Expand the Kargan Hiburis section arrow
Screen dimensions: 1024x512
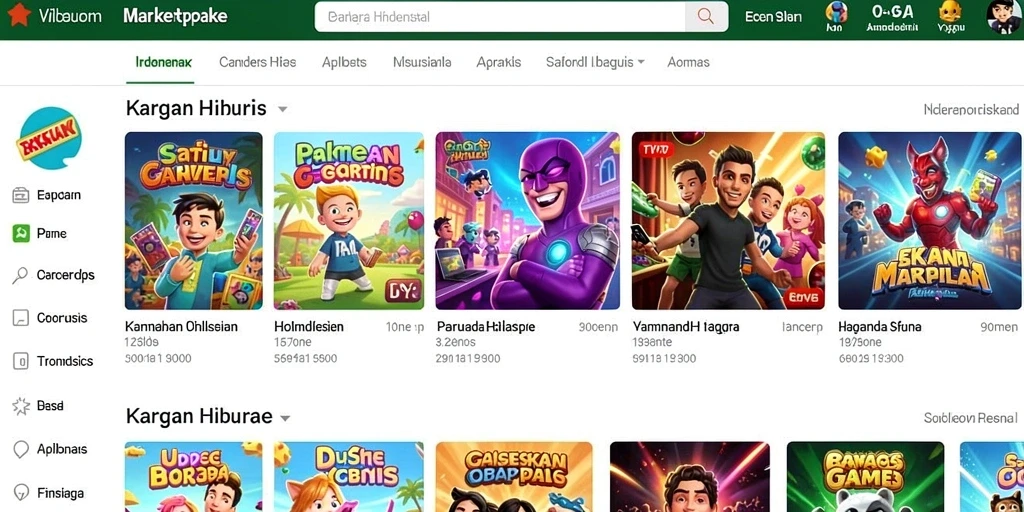coord(283,109)
